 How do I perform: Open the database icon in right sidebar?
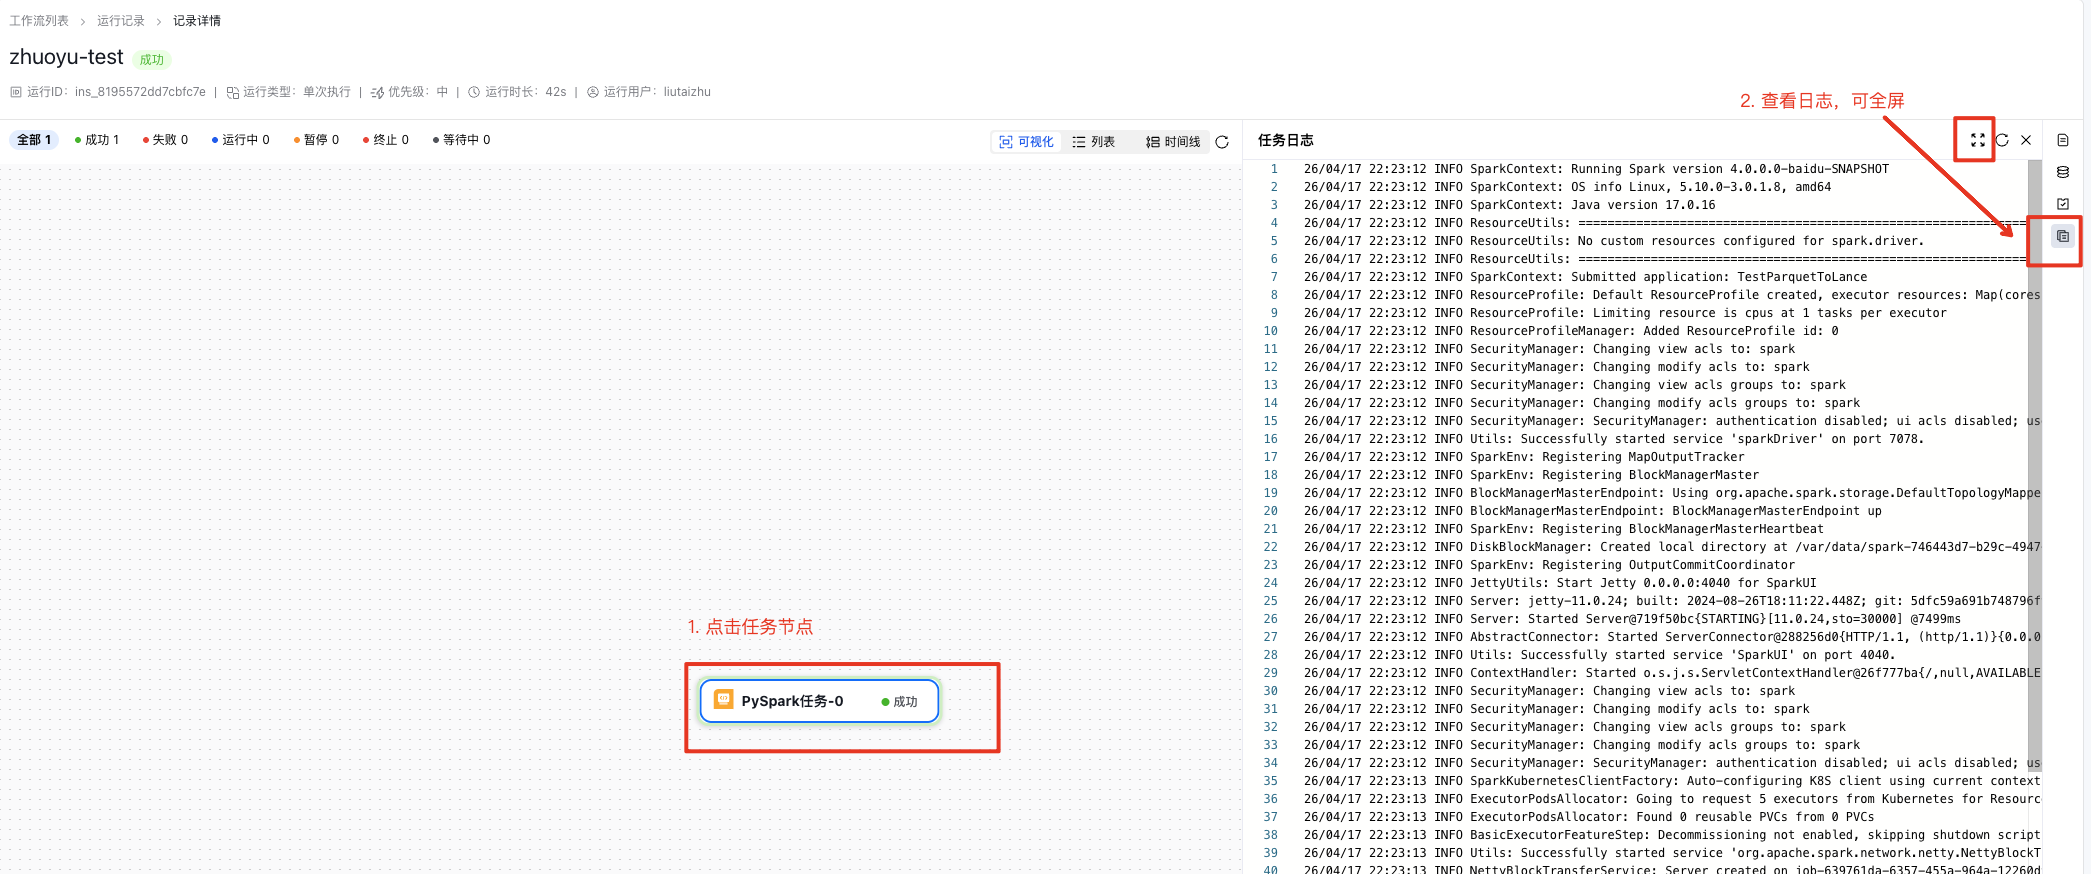click(2062, 172)
